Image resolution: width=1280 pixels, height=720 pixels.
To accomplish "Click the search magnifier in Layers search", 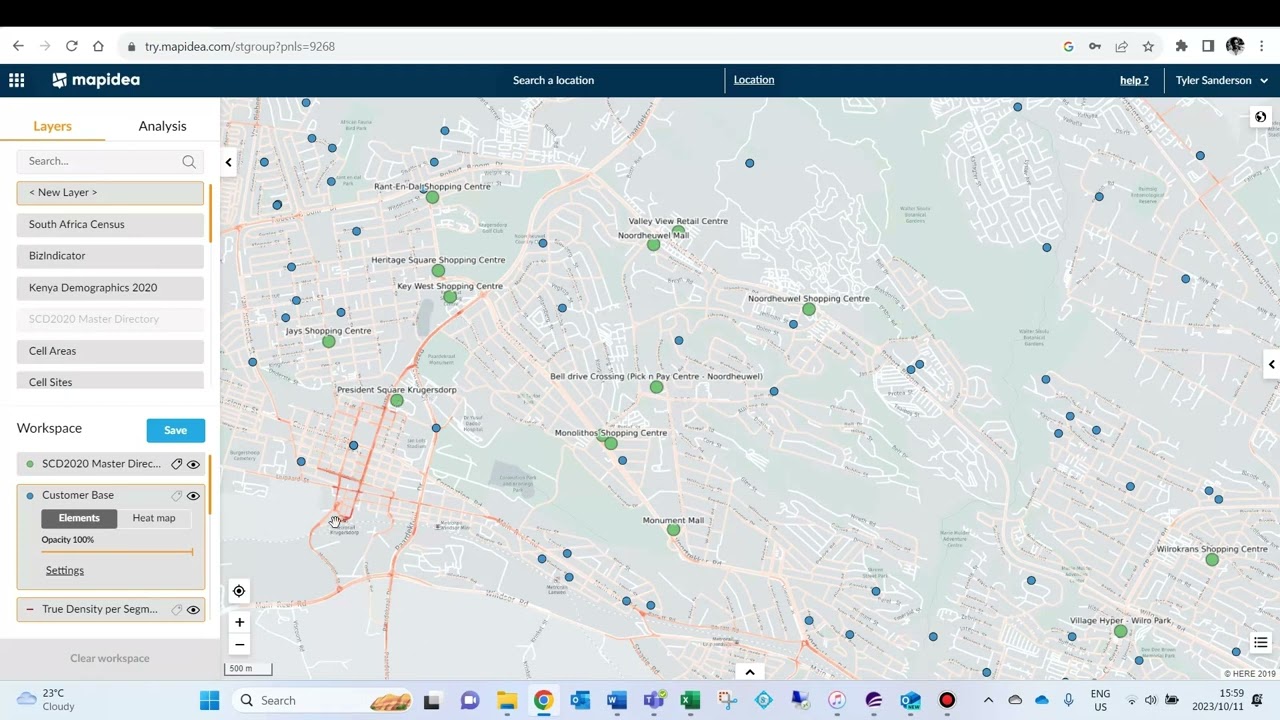I will click(189, 161).
